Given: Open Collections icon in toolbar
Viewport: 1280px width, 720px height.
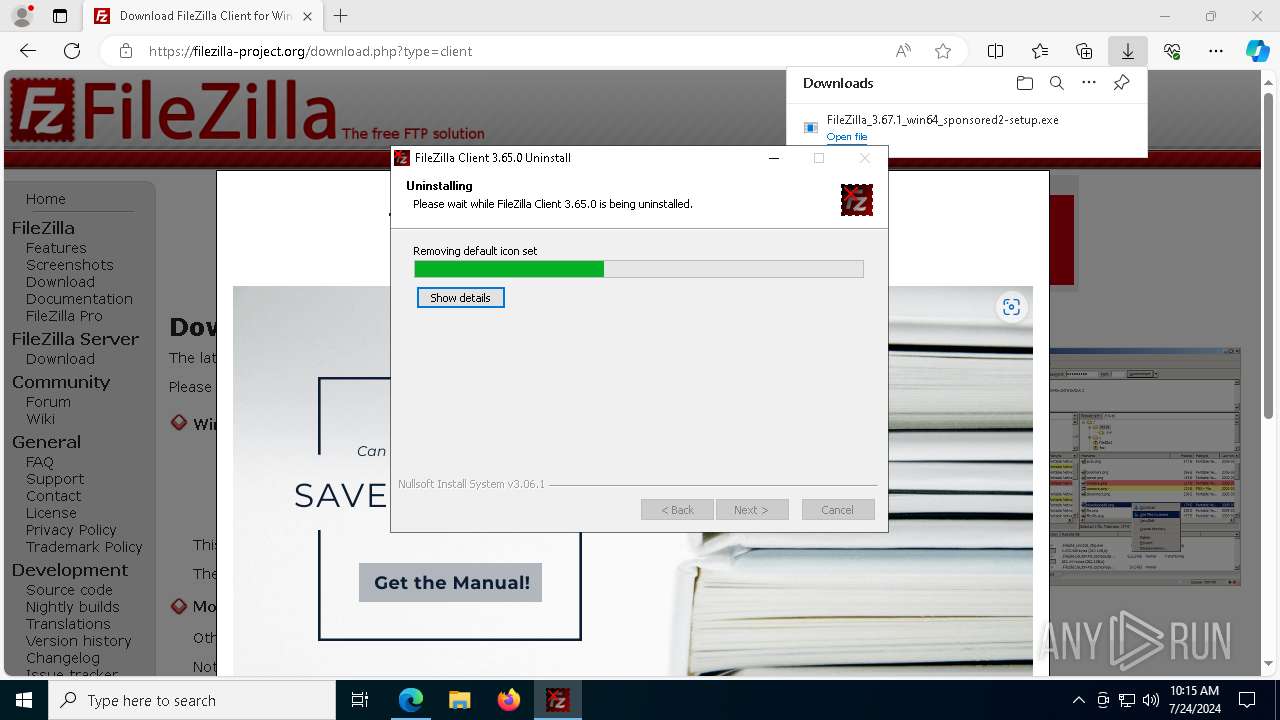Looking at the screenshot, I should (1084, 51).
